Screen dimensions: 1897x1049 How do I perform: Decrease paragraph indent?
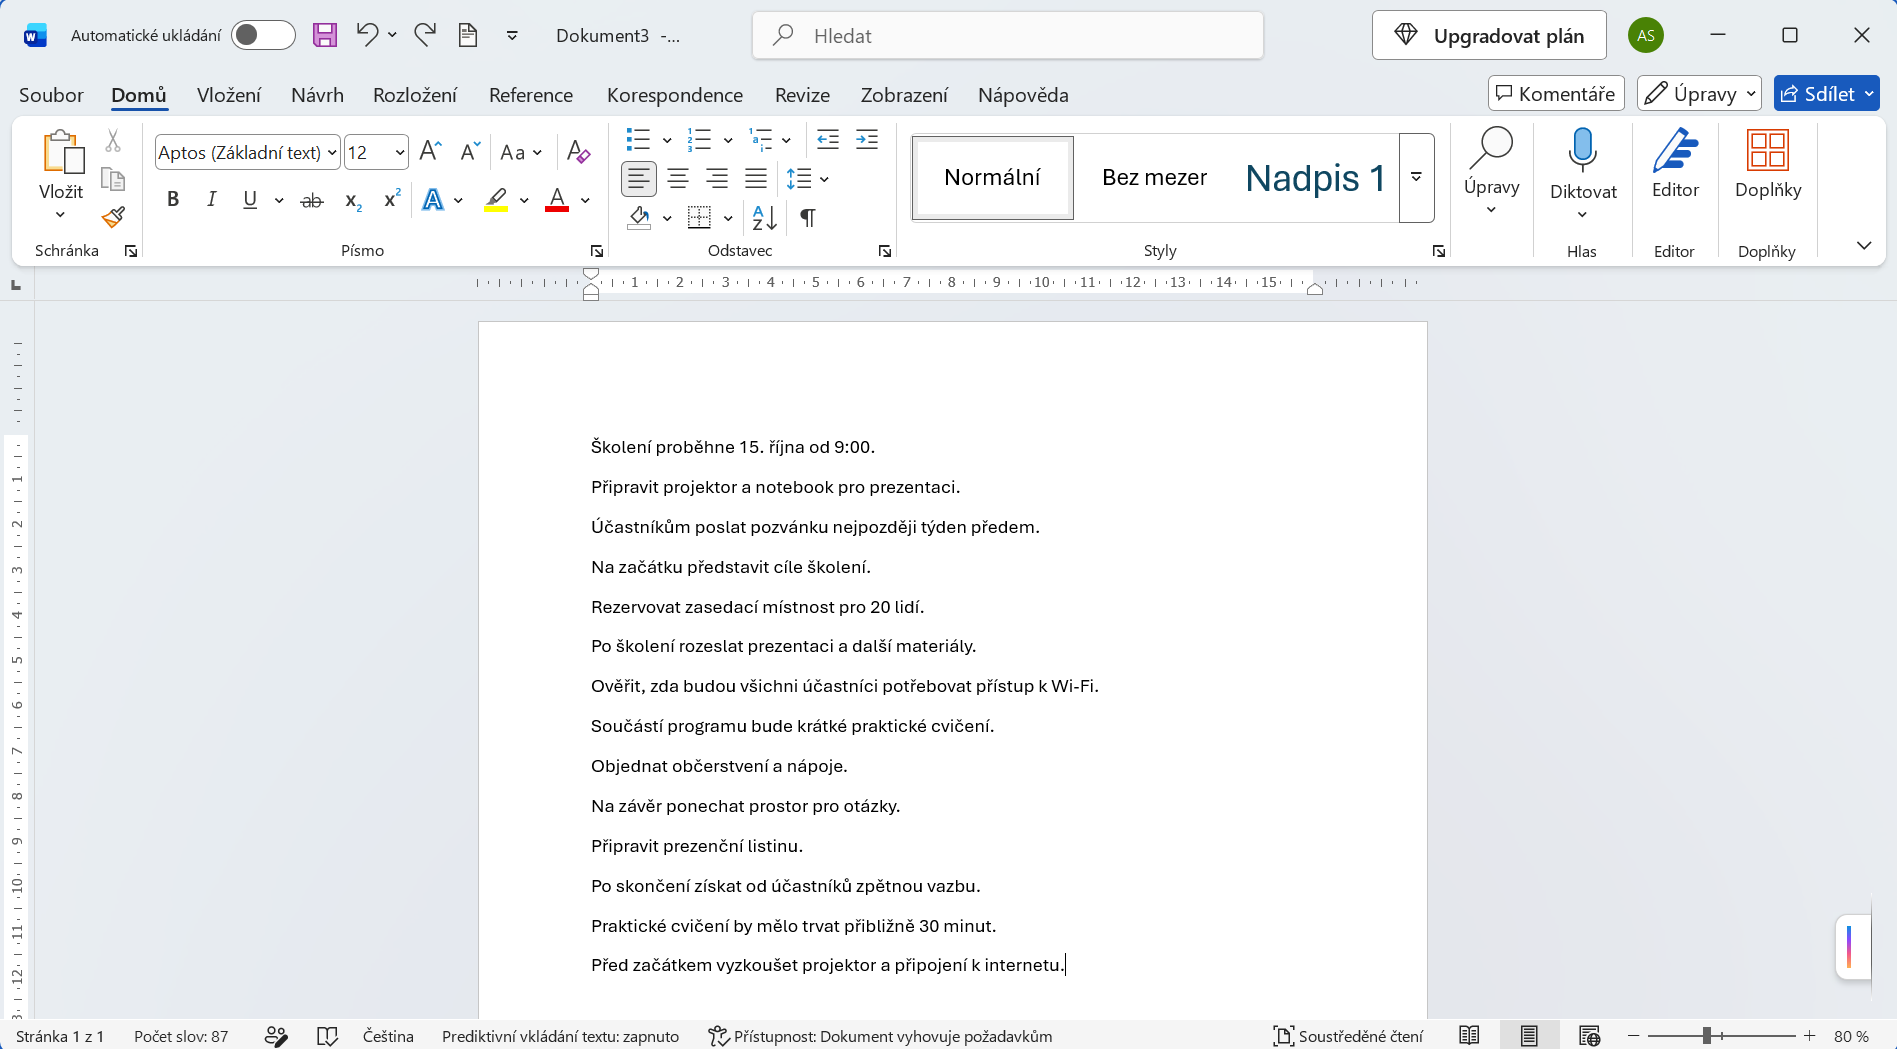[828, 140]
